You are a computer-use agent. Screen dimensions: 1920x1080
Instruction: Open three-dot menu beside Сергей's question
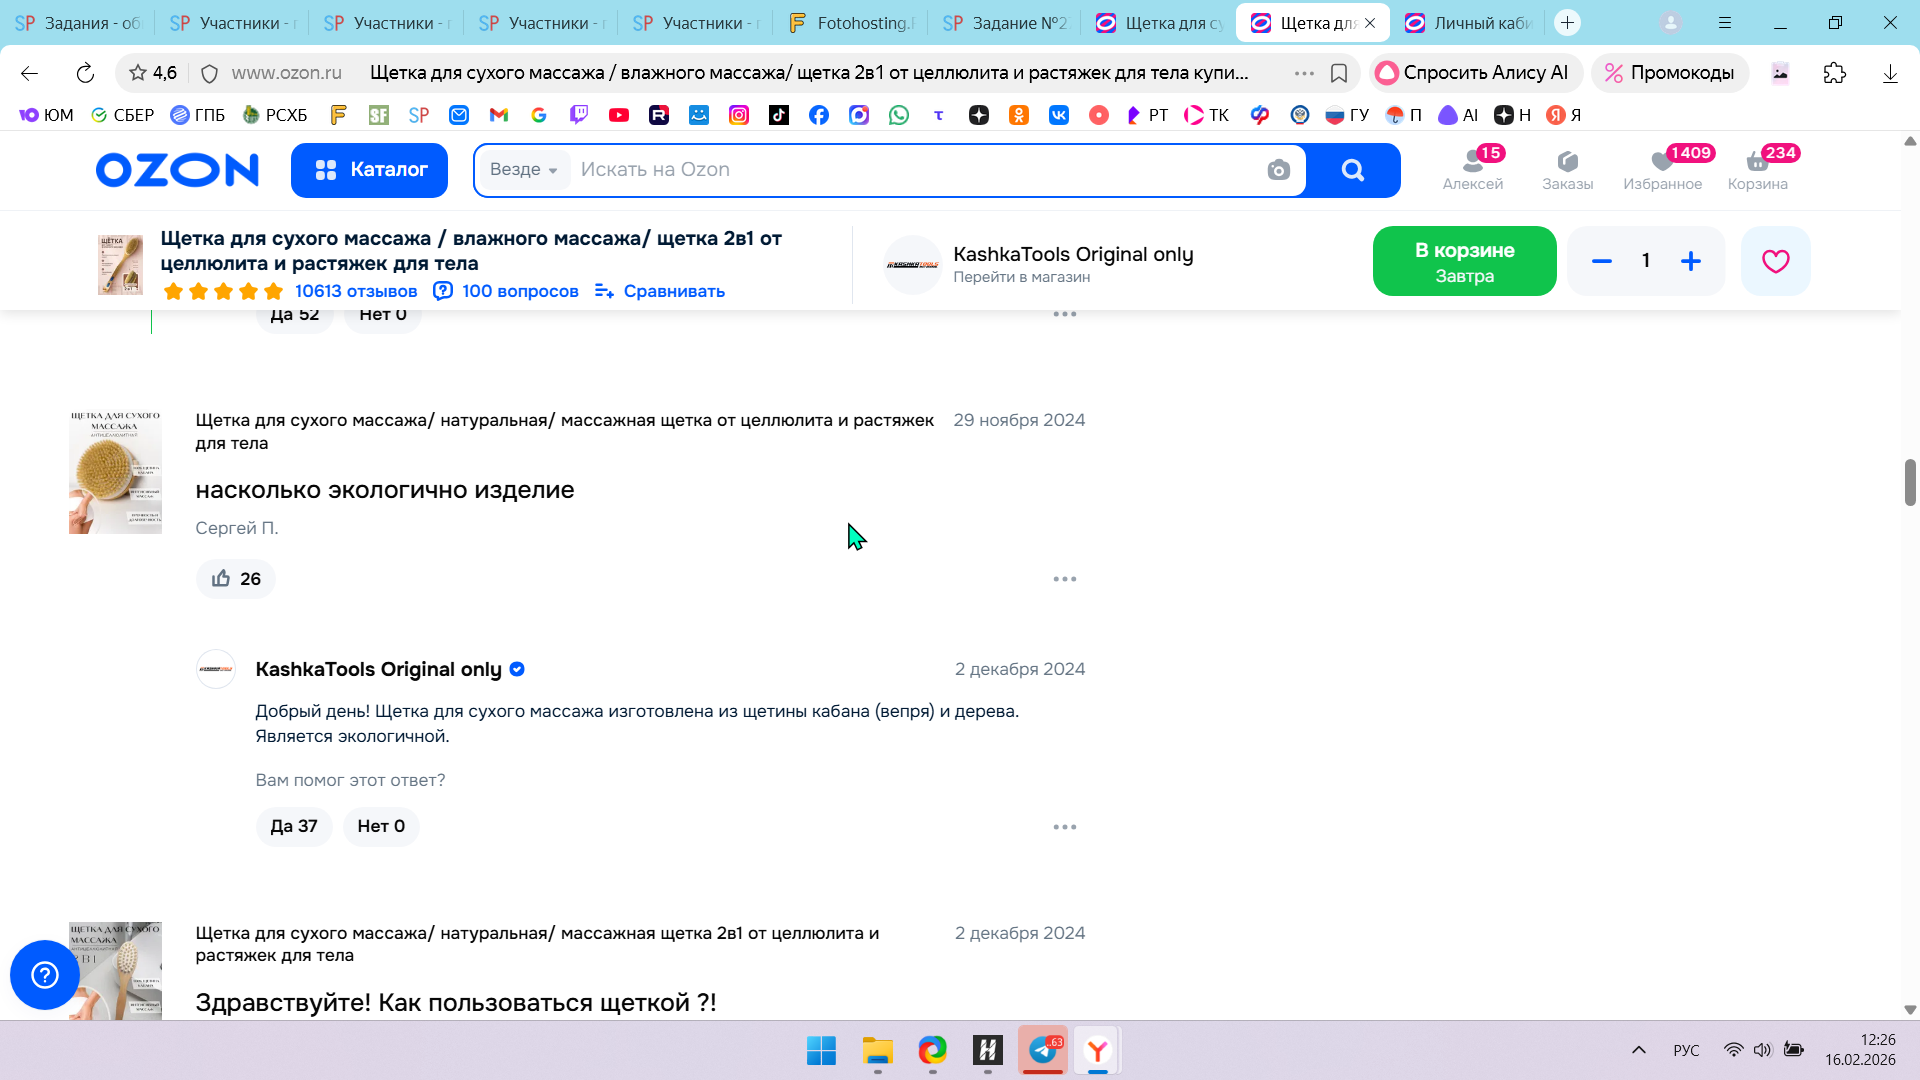(x=1064, y=579)
